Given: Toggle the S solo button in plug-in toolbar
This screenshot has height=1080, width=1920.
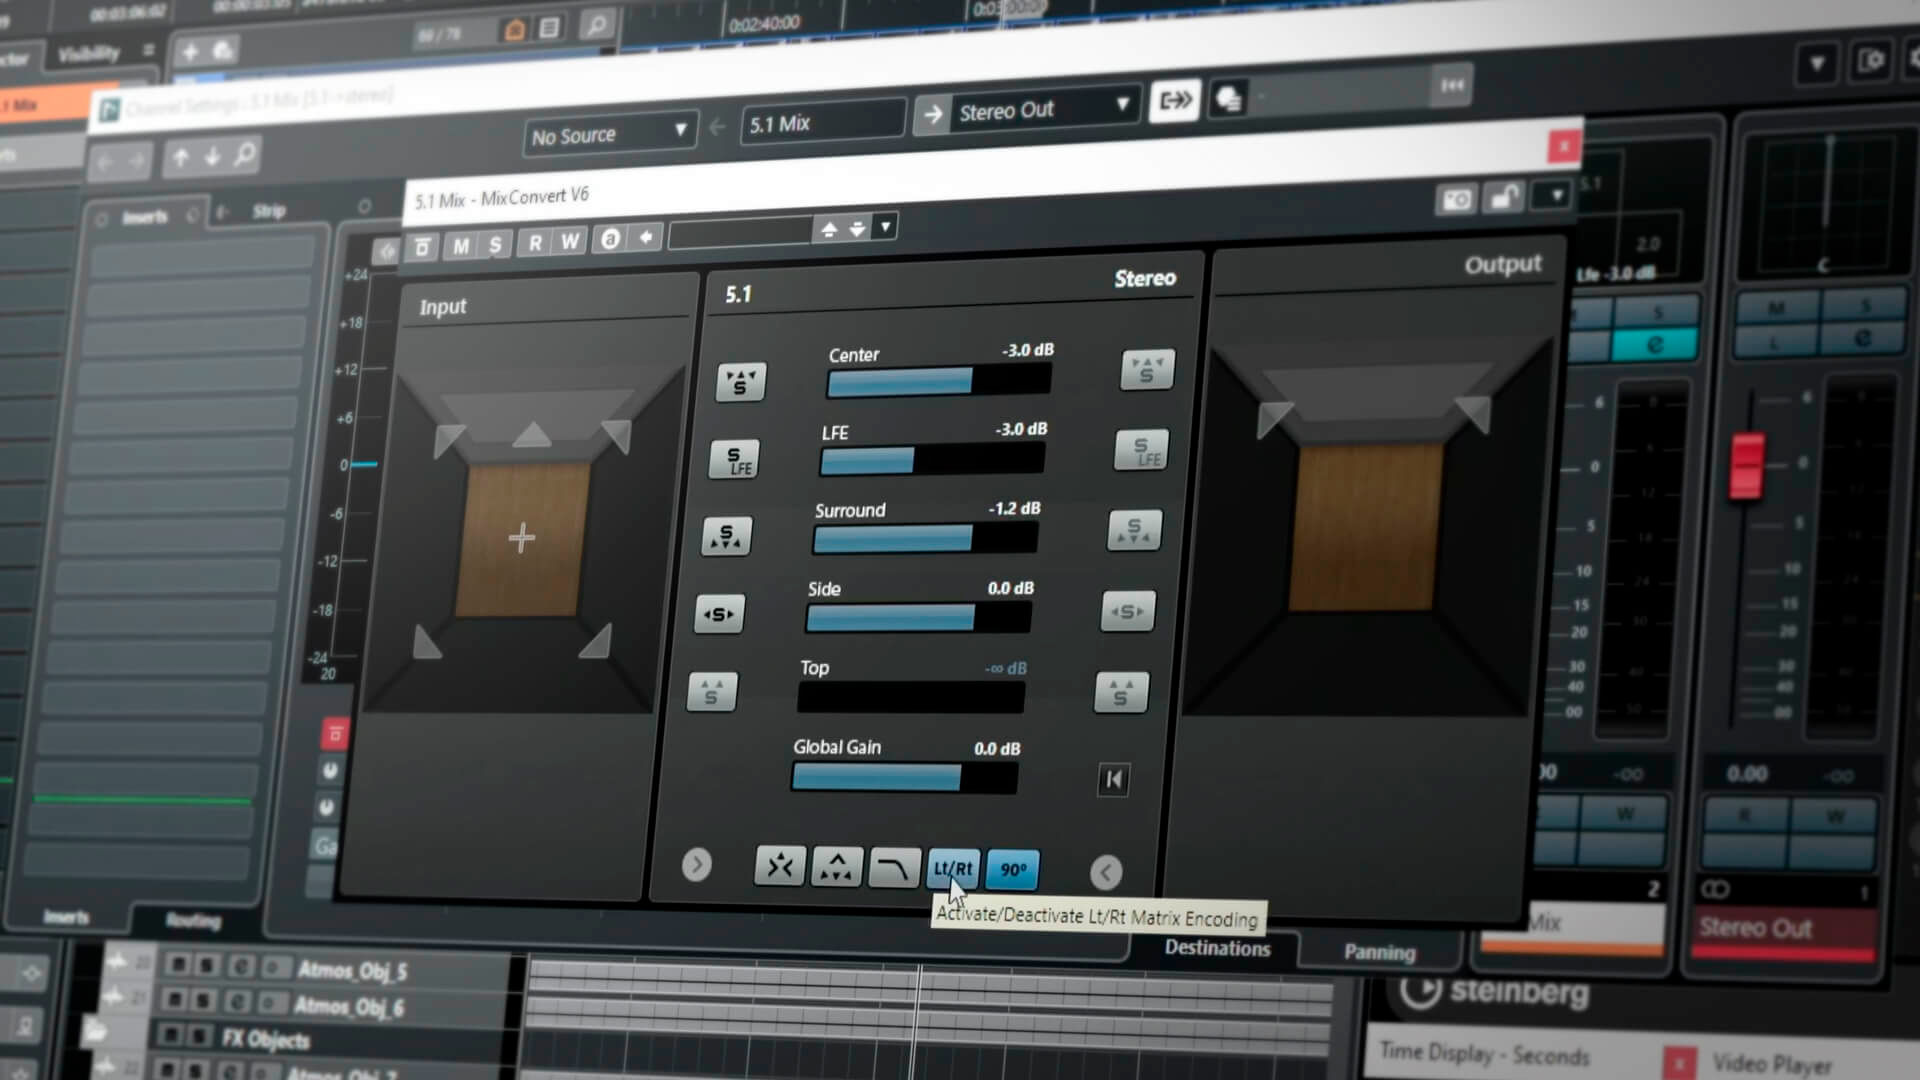Looking at the screenshot, I should coord(495,244).
